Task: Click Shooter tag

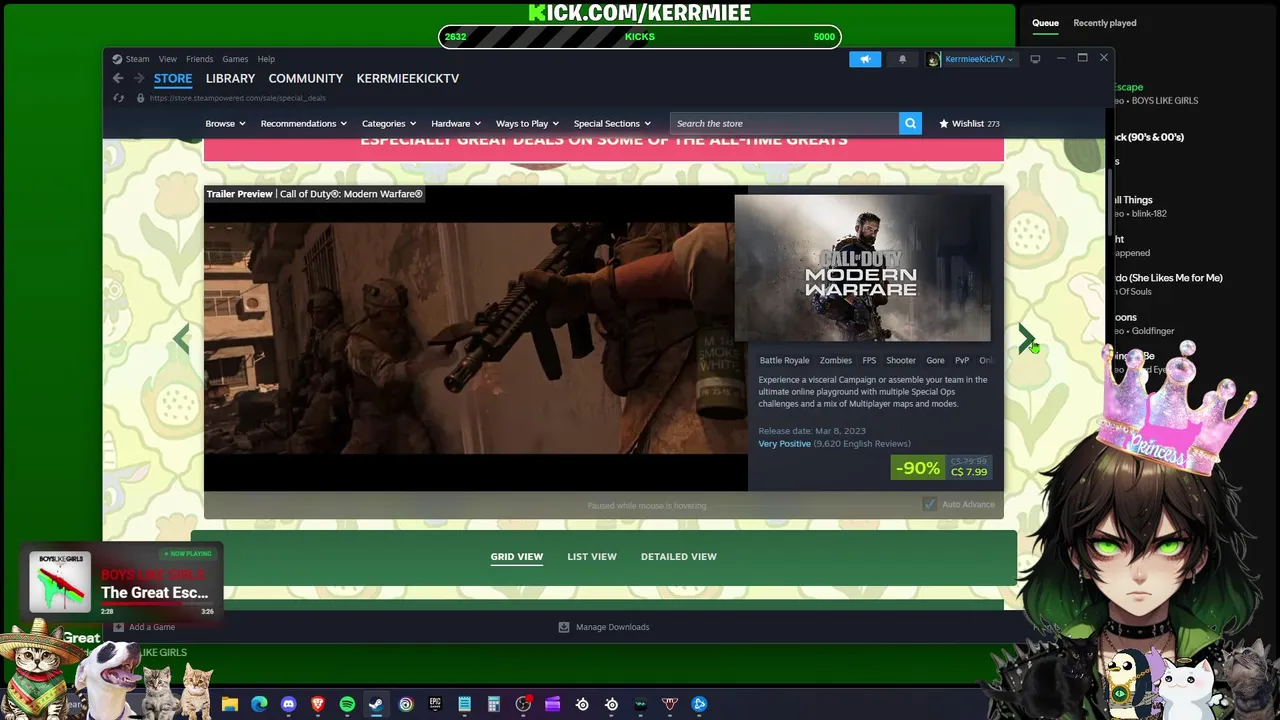Action: pyautogui.click(x=901, y=360)
